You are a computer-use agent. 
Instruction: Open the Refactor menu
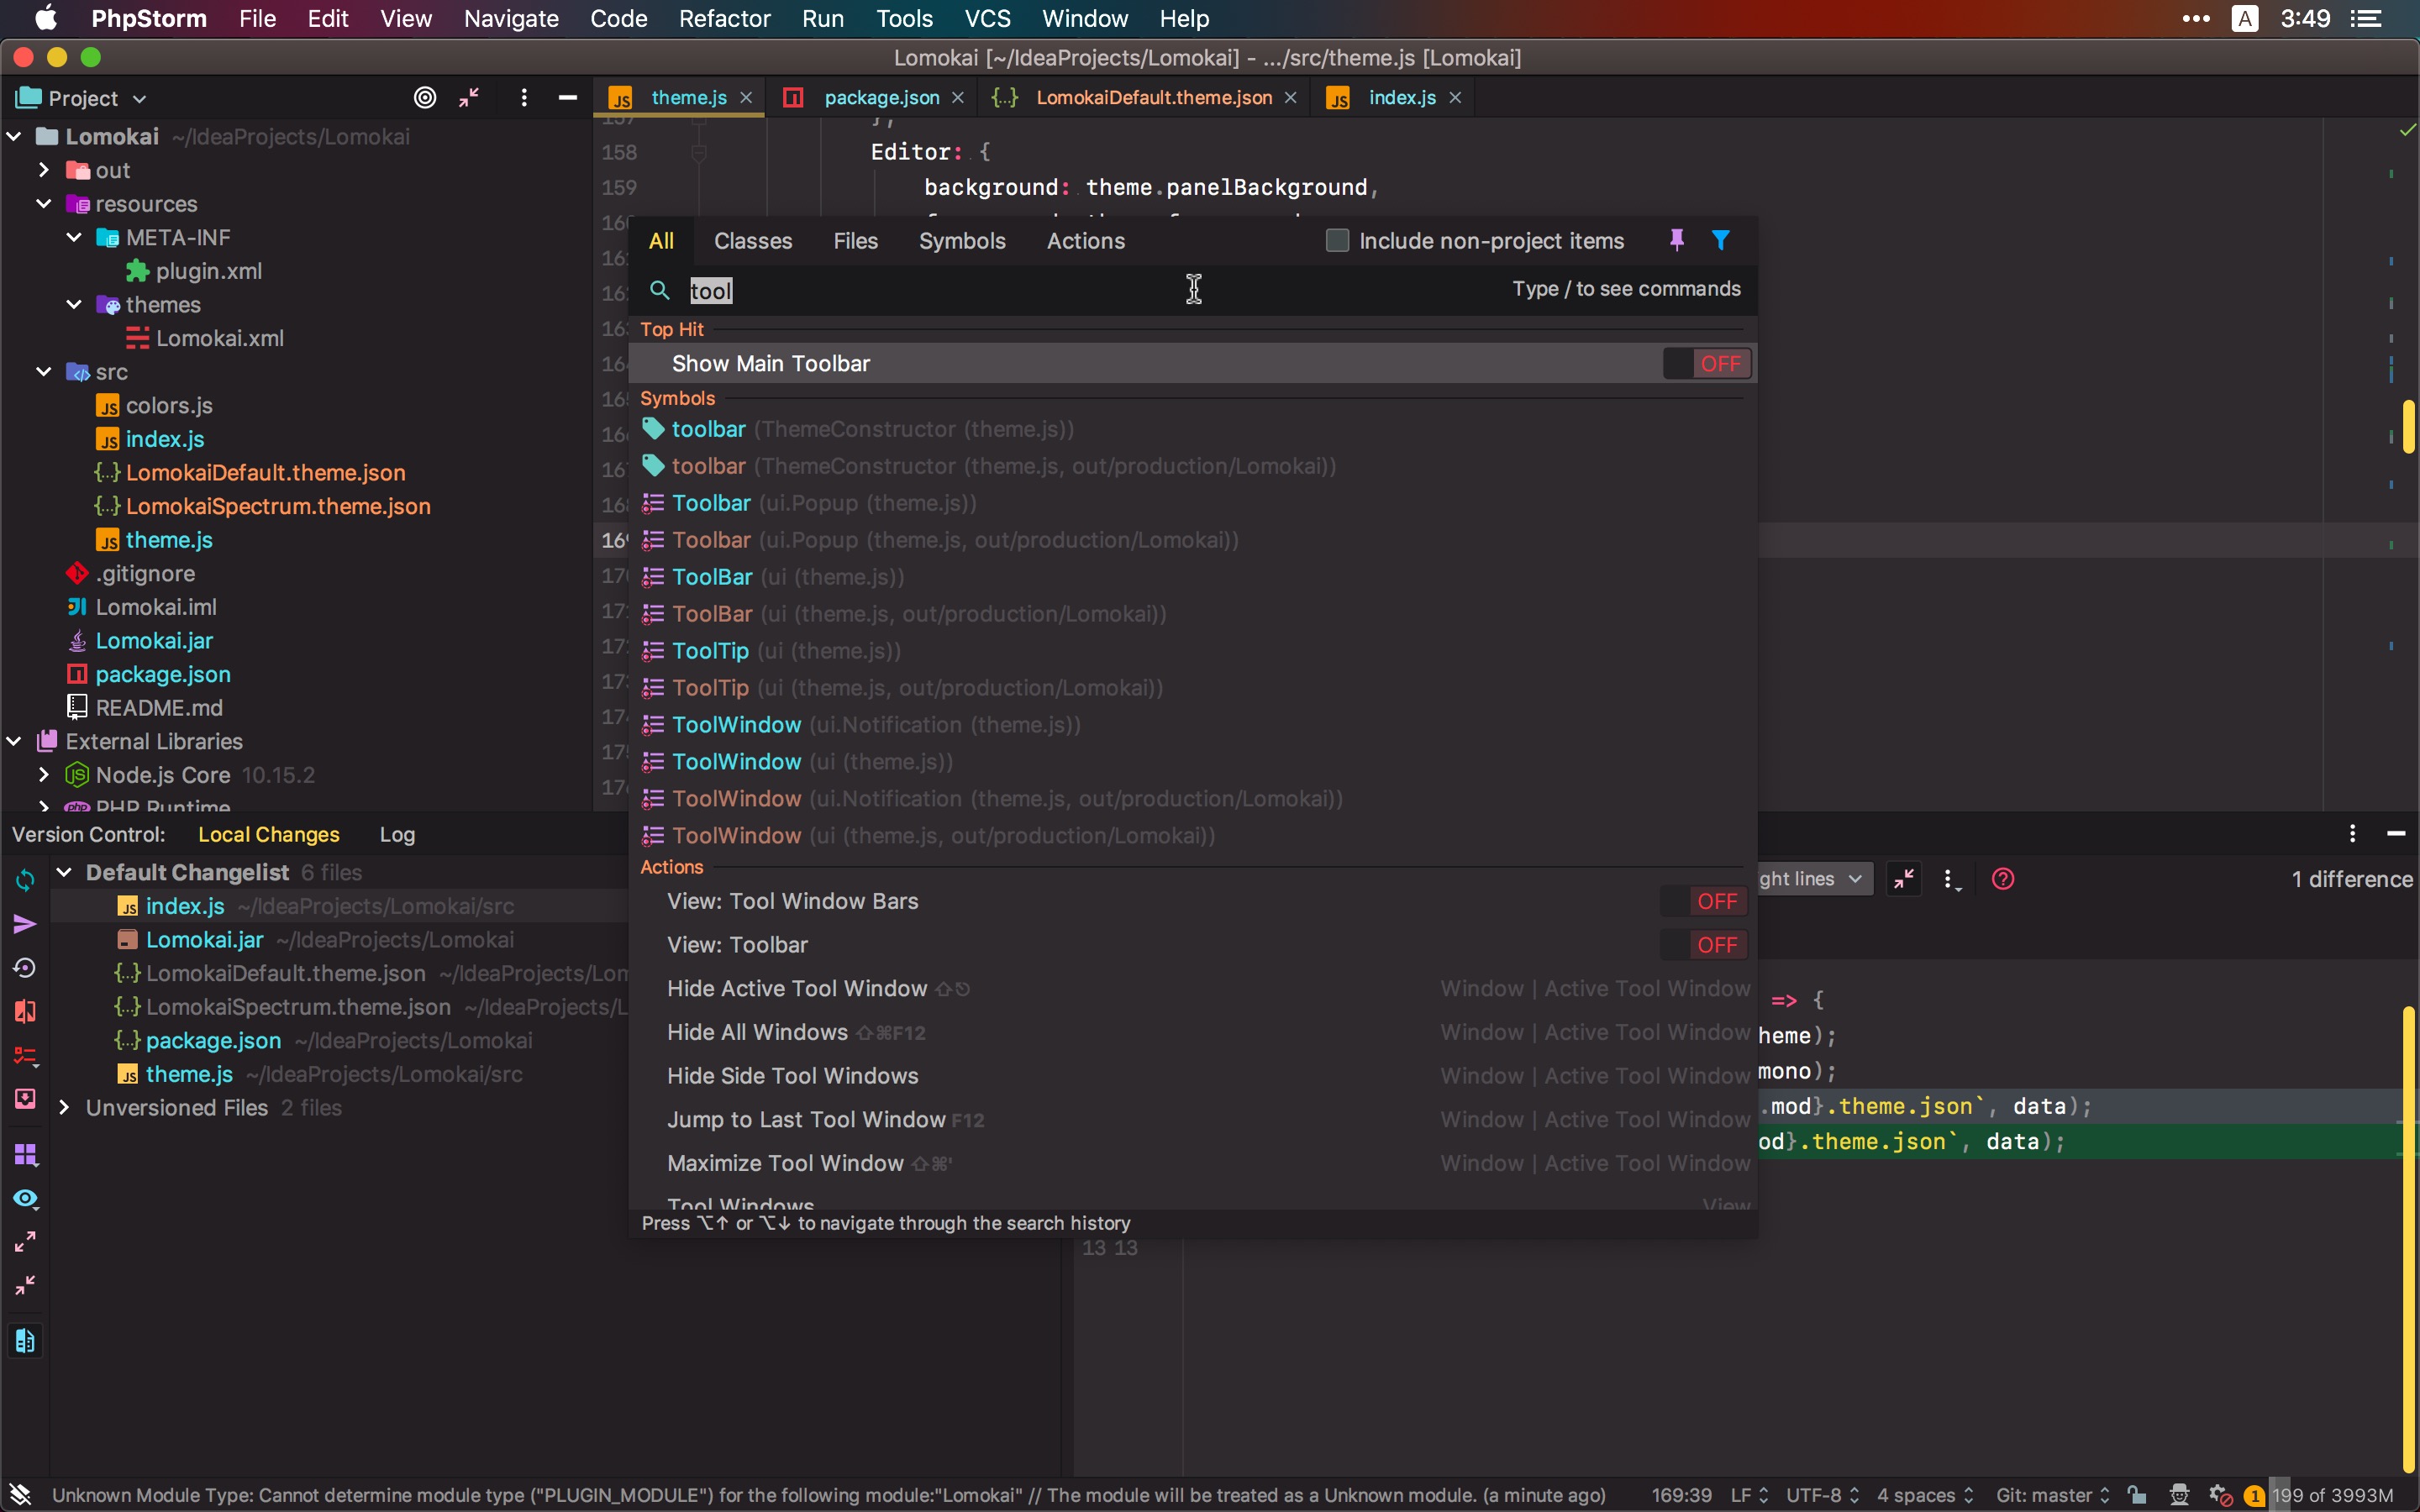pyautogui.click(x=724, y=18)
